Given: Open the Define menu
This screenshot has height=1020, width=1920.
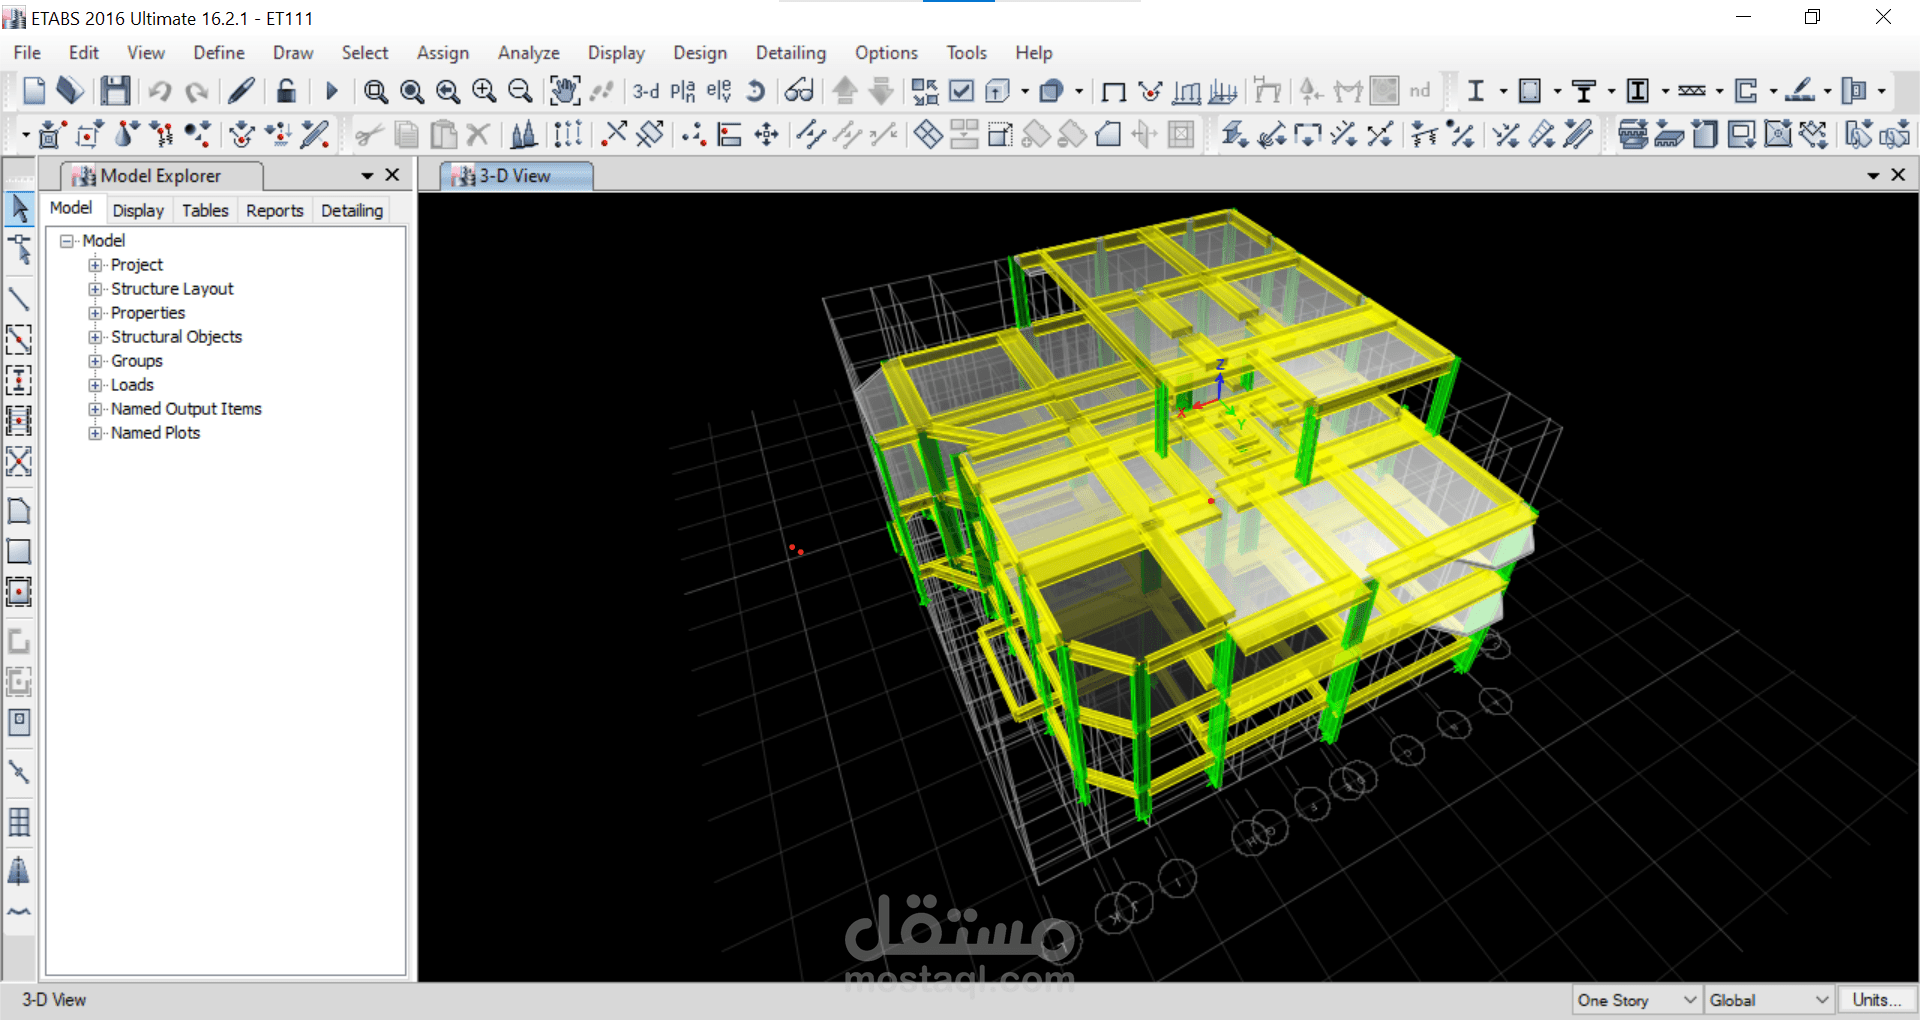Looking at the screenshot, I should [219, 53].
